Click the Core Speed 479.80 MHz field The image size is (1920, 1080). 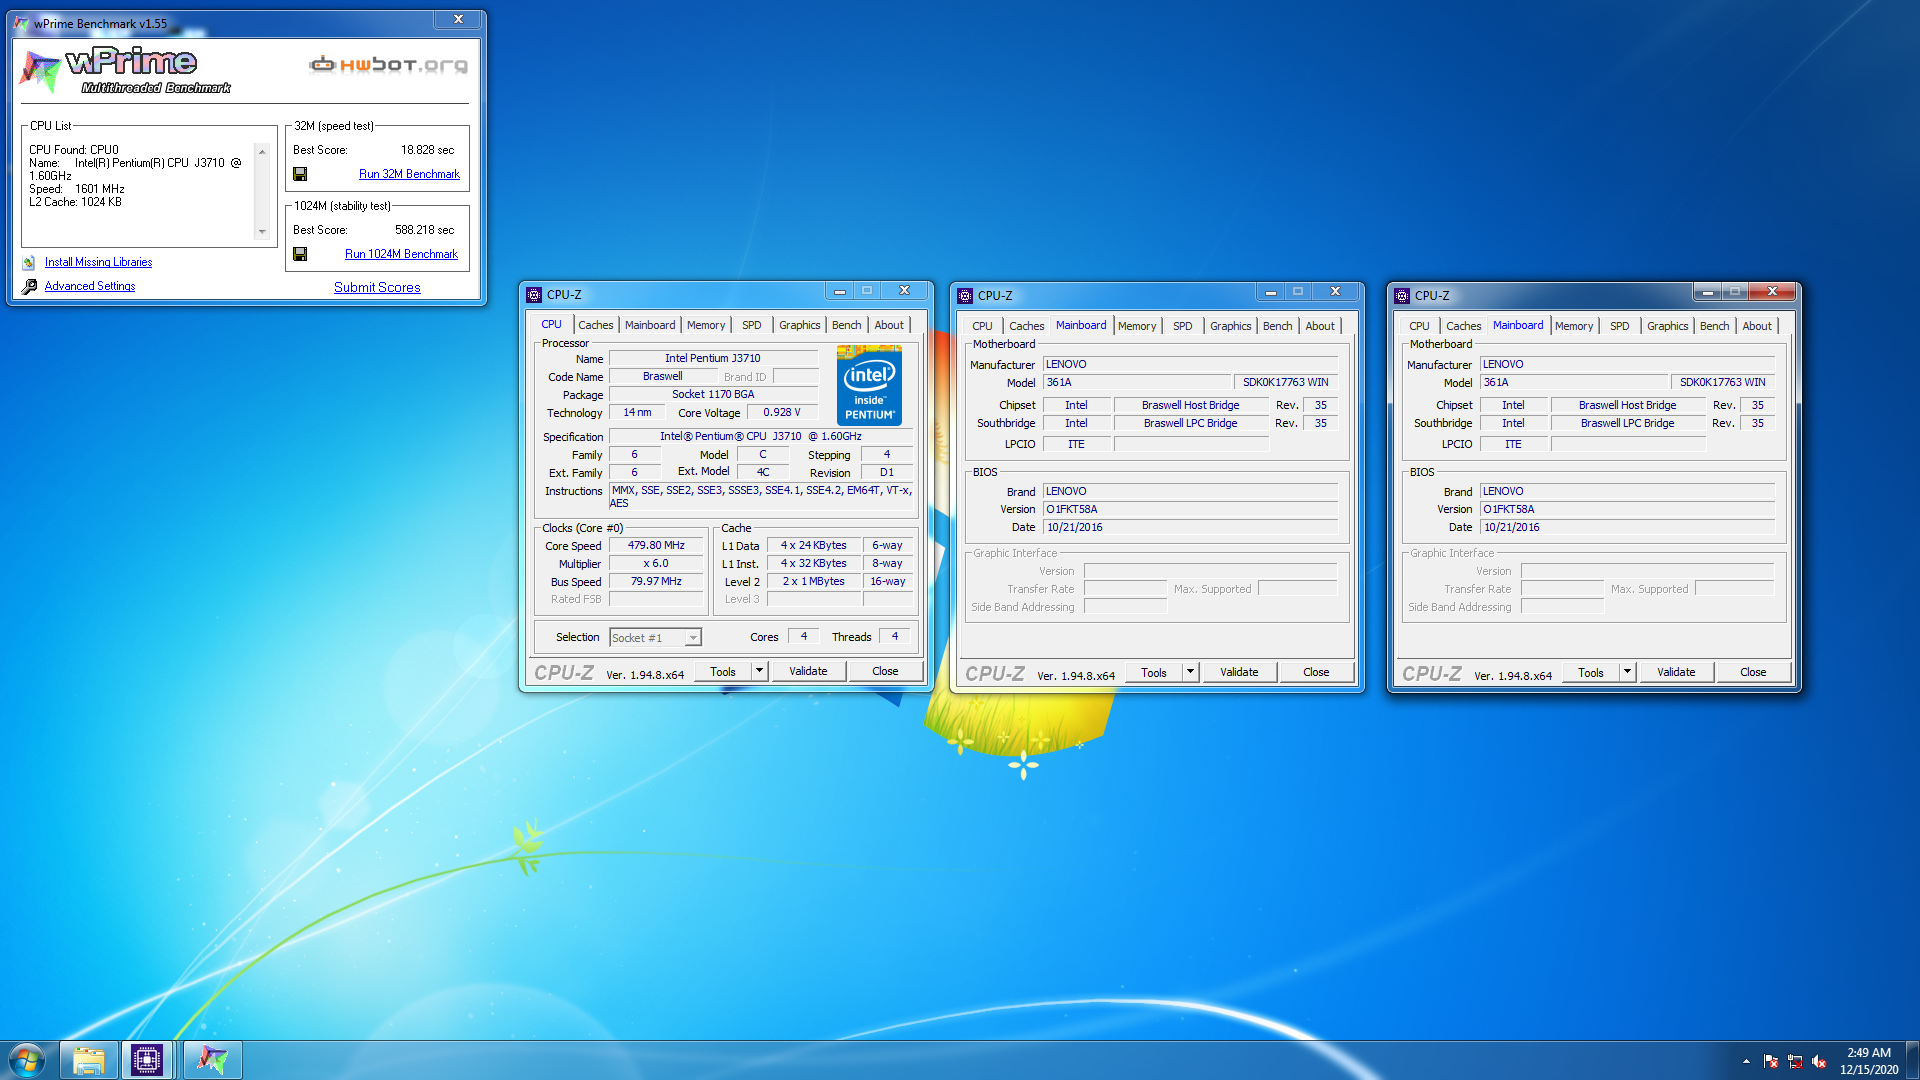point(656,546)
